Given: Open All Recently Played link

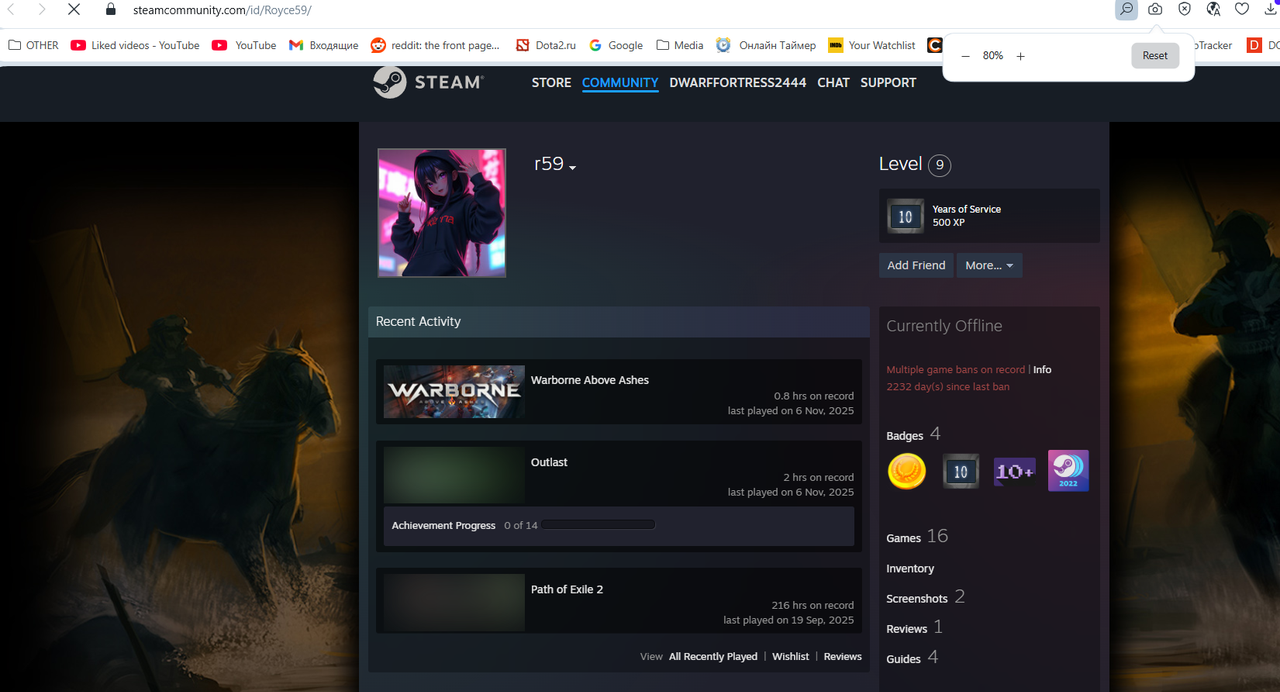Looking at the screenshot, I should point(713,657).
